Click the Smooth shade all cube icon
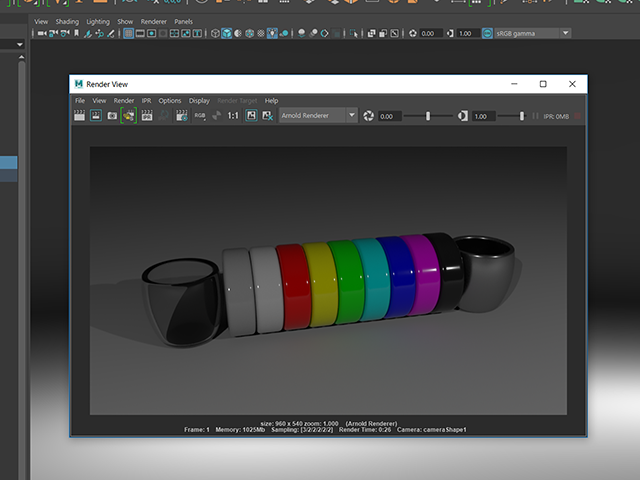The height and width of the screenshot is (480, 640). [x=227, y=33]
